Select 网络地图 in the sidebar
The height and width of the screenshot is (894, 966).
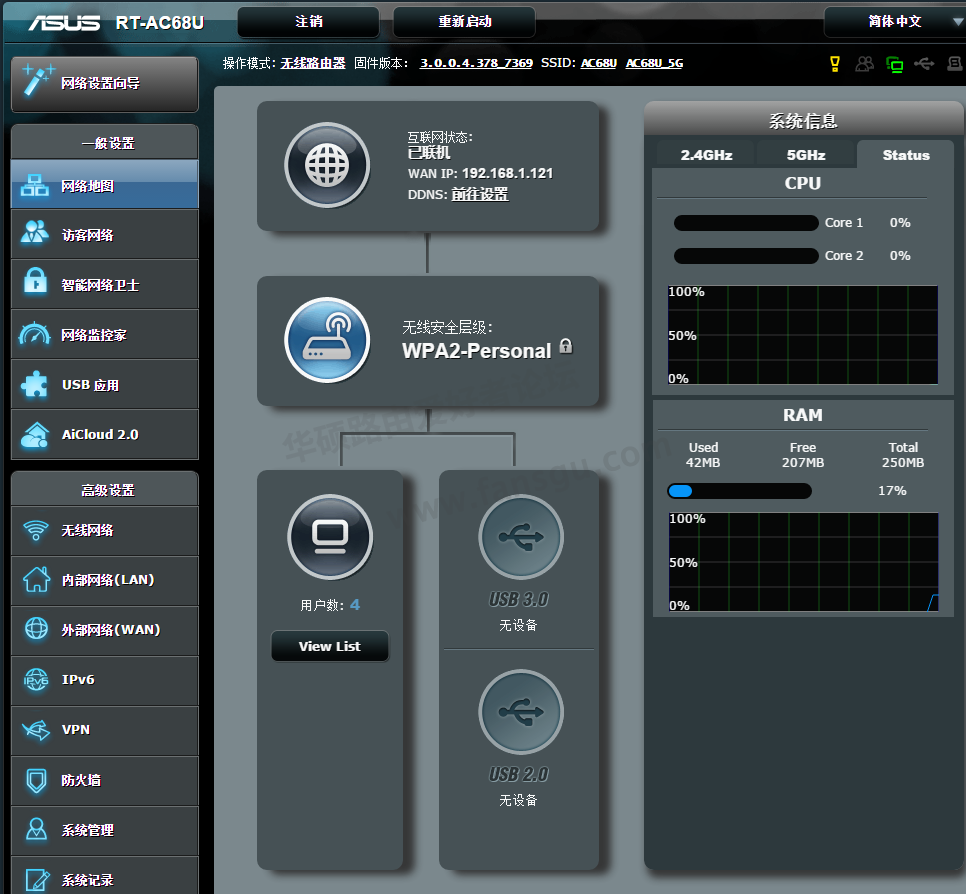(105, 184)
